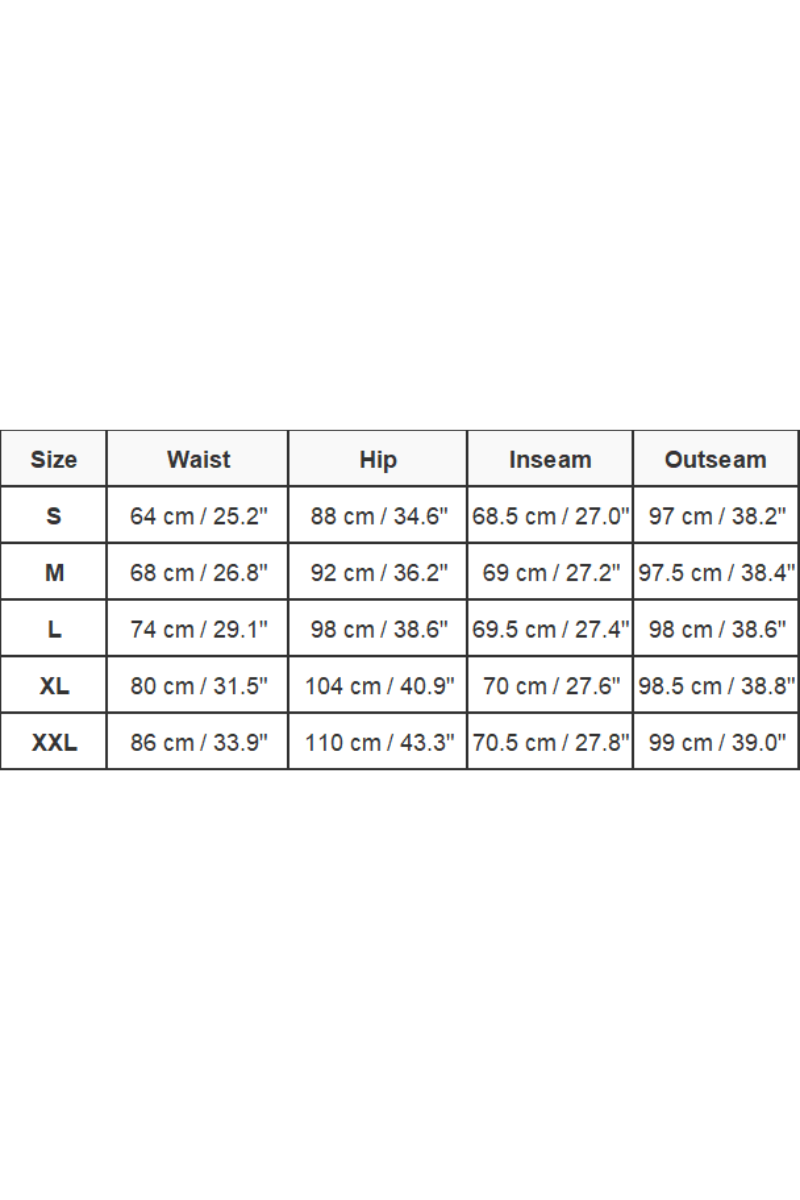Click the M size row label
800x1200 pixels.
pos(54,572)
